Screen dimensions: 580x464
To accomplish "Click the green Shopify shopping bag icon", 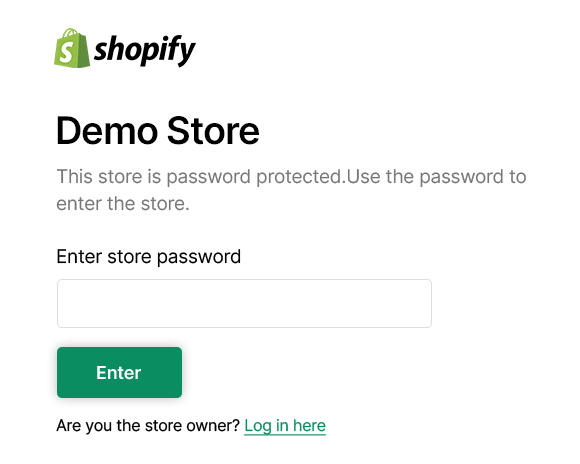I will [x=72, y=48].
